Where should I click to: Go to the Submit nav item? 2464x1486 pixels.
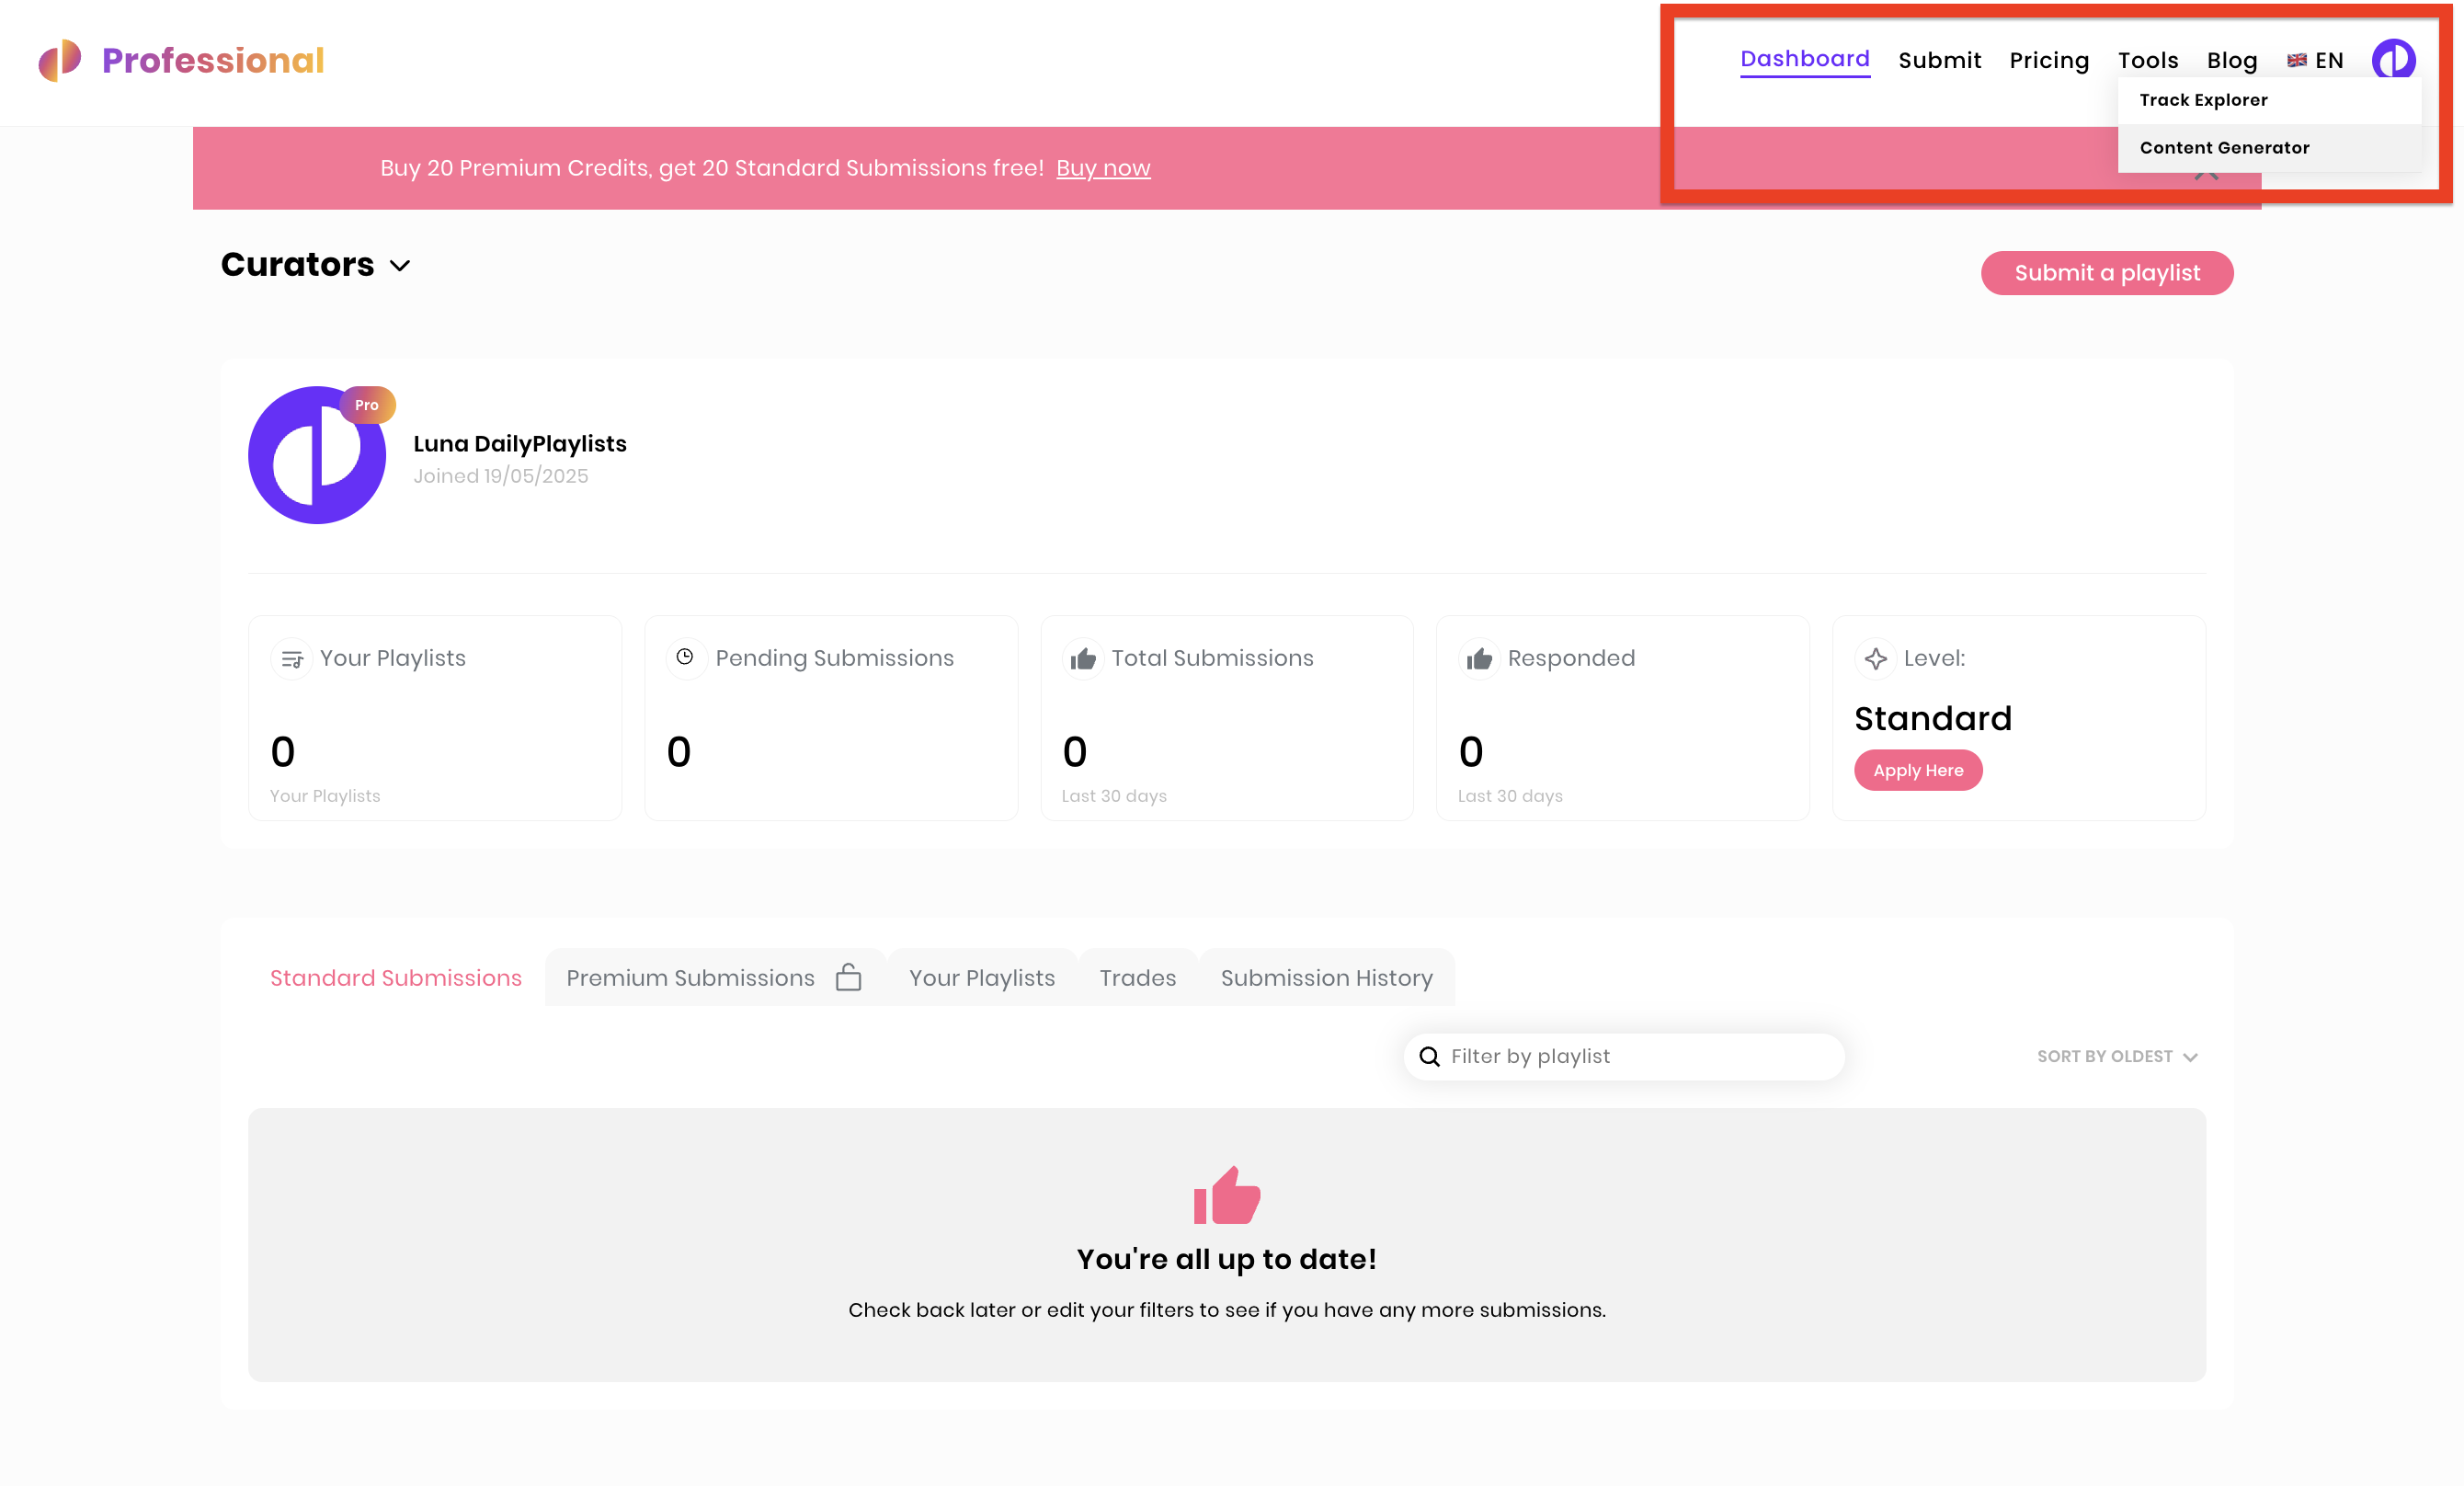[x=1939, y=60]
